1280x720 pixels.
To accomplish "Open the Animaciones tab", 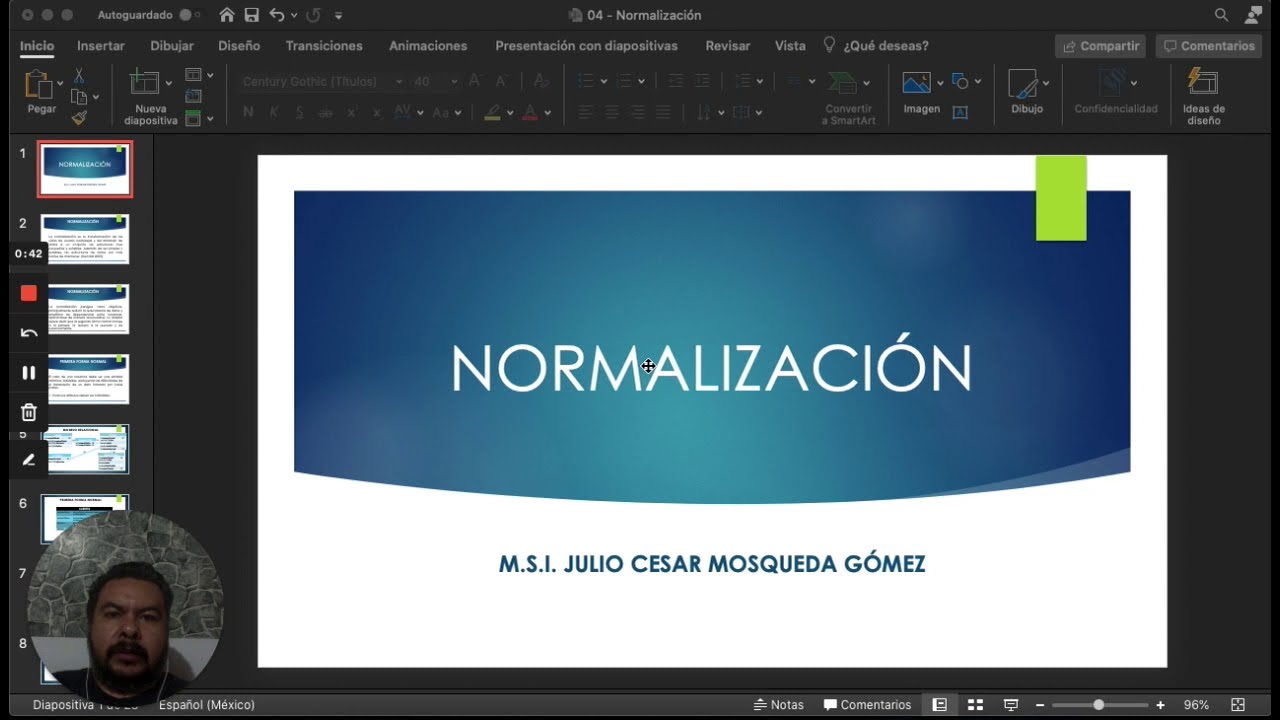I will click(428, 46).
